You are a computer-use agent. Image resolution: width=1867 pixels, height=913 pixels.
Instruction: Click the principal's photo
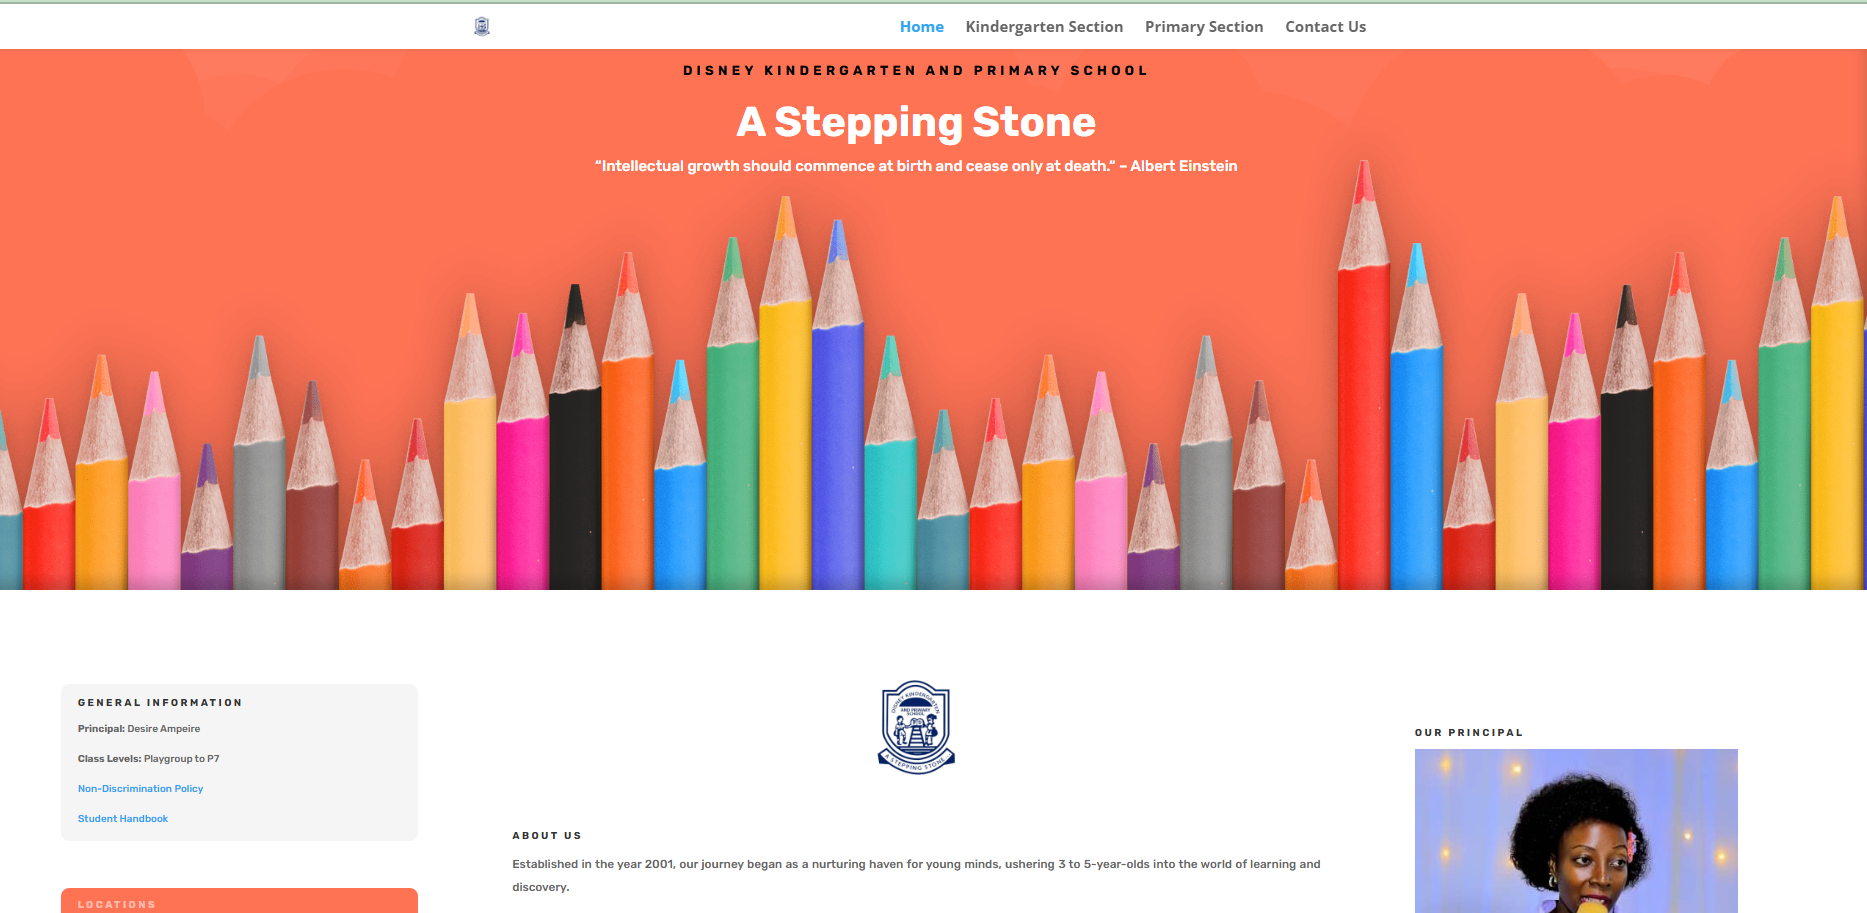click(x=1576, y=831)
